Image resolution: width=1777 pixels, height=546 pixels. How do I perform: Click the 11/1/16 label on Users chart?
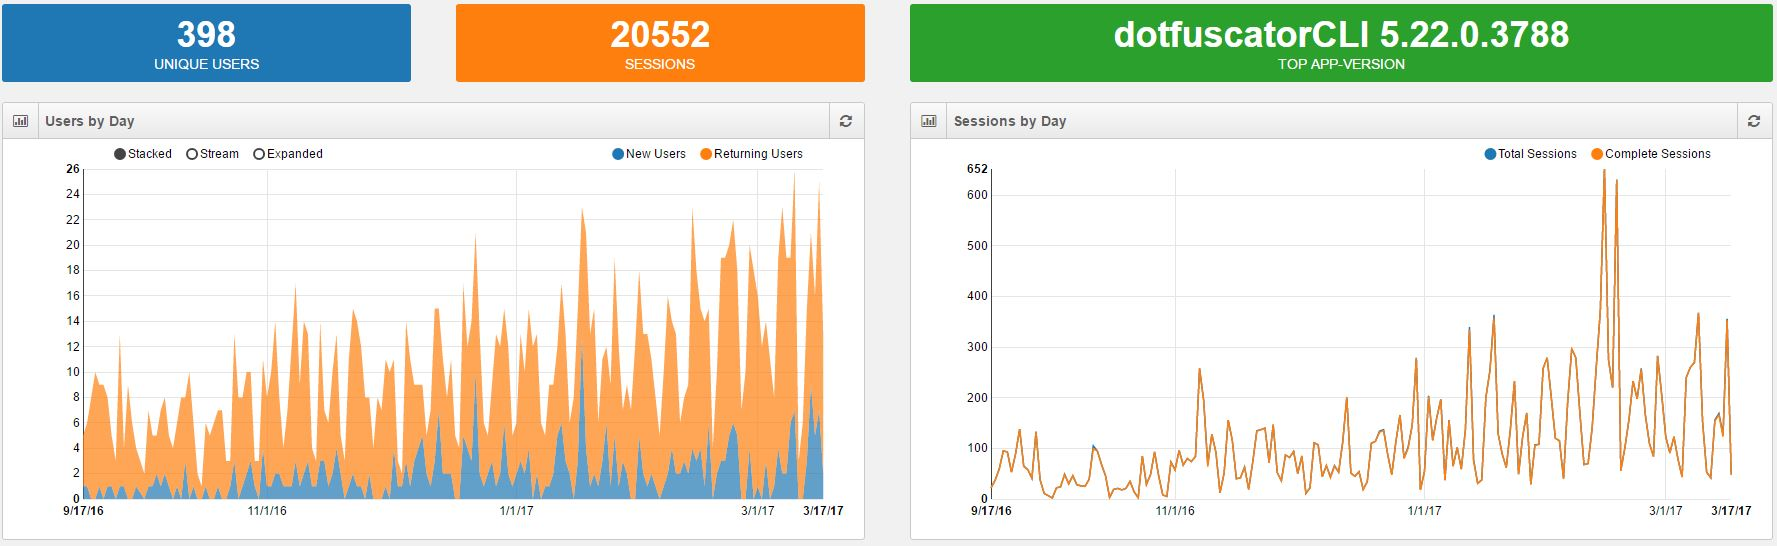point(267,511)
